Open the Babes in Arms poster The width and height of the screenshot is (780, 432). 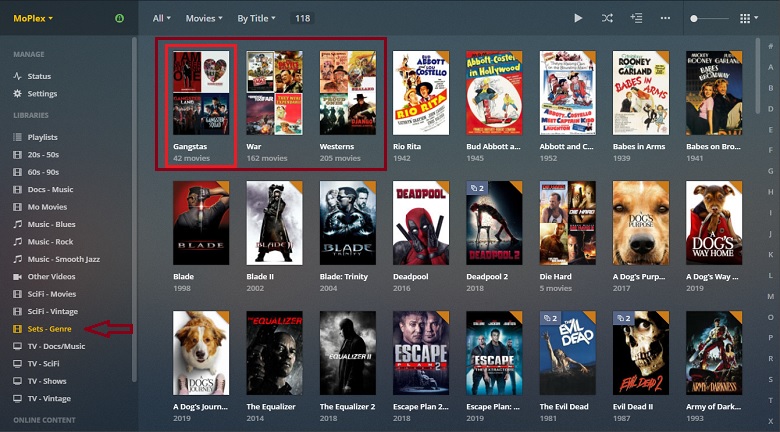(x=641, y=93)
